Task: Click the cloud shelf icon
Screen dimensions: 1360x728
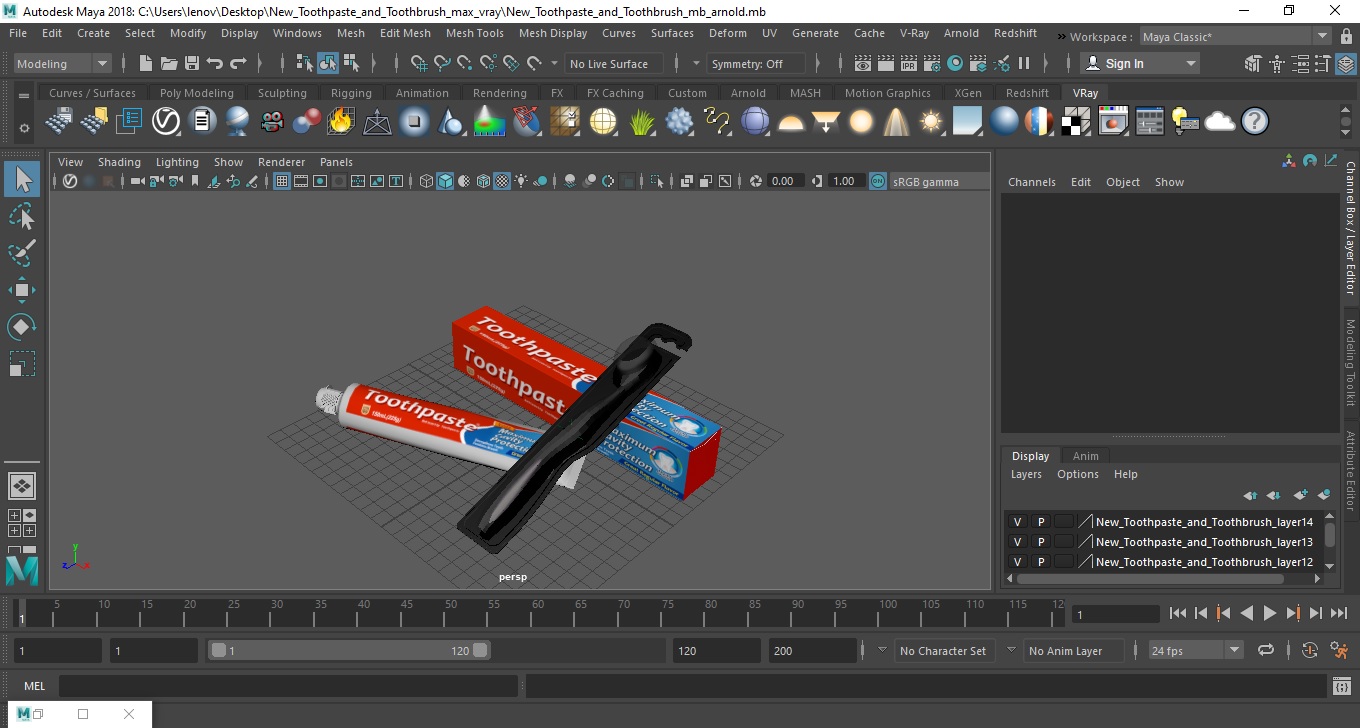Action: 1220,122
